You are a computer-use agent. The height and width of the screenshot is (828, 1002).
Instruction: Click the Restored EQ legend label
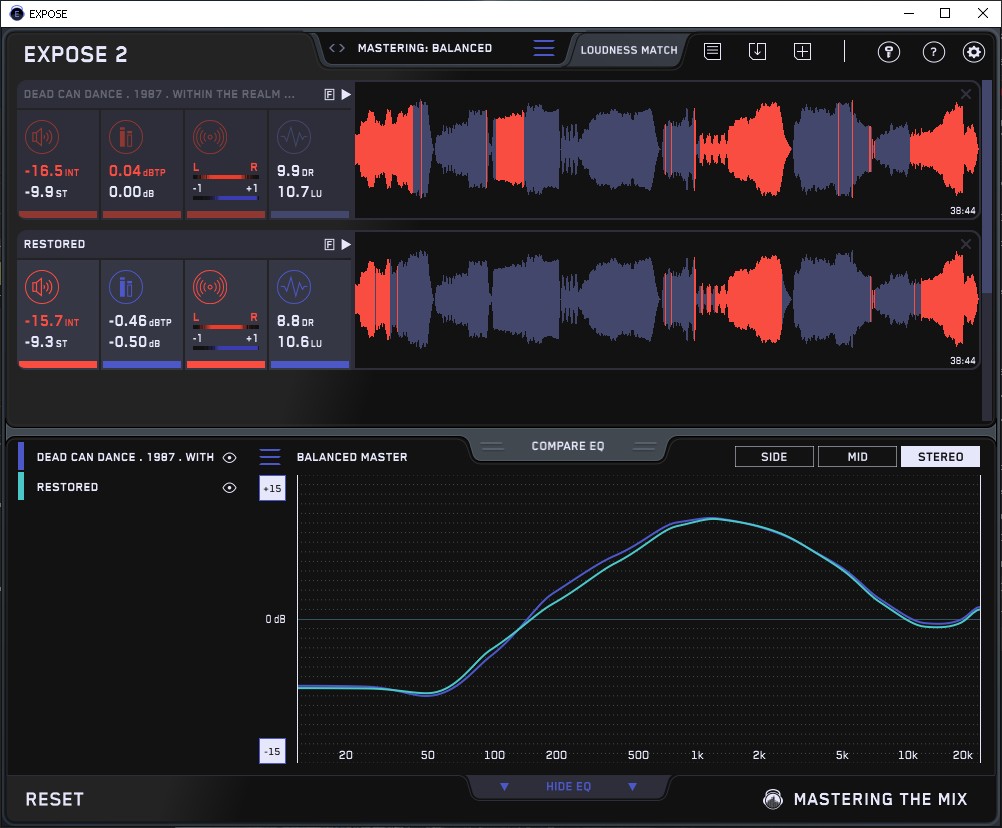click(67, 487)
